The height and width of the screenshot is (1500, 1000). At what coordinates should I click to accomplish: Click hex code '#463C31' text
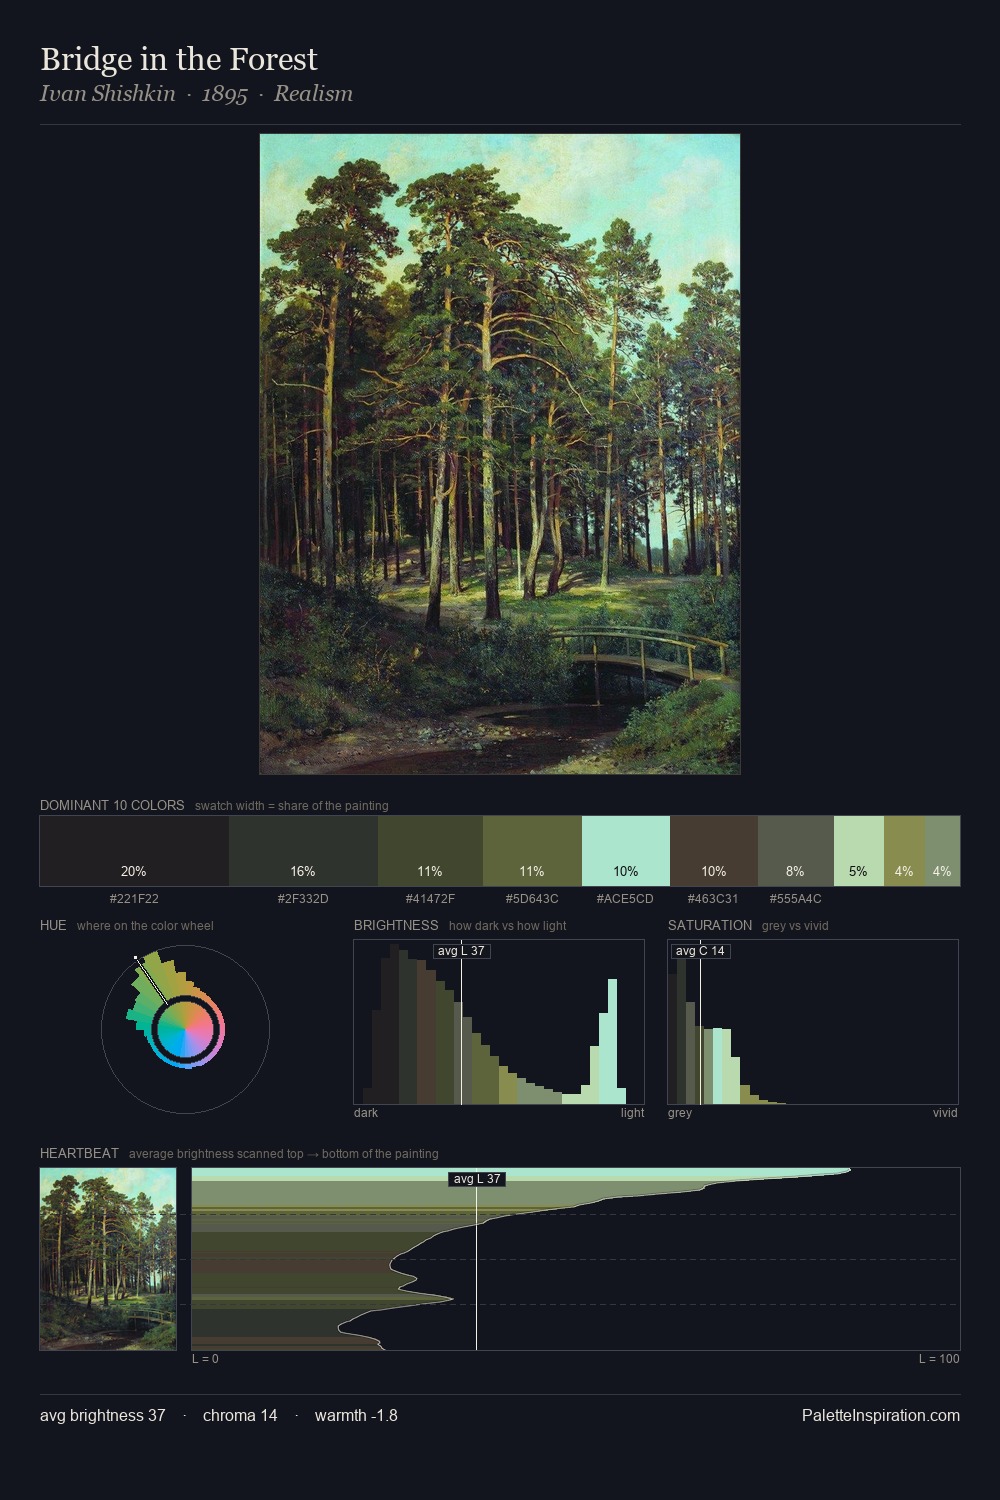(x=713, y=898)
